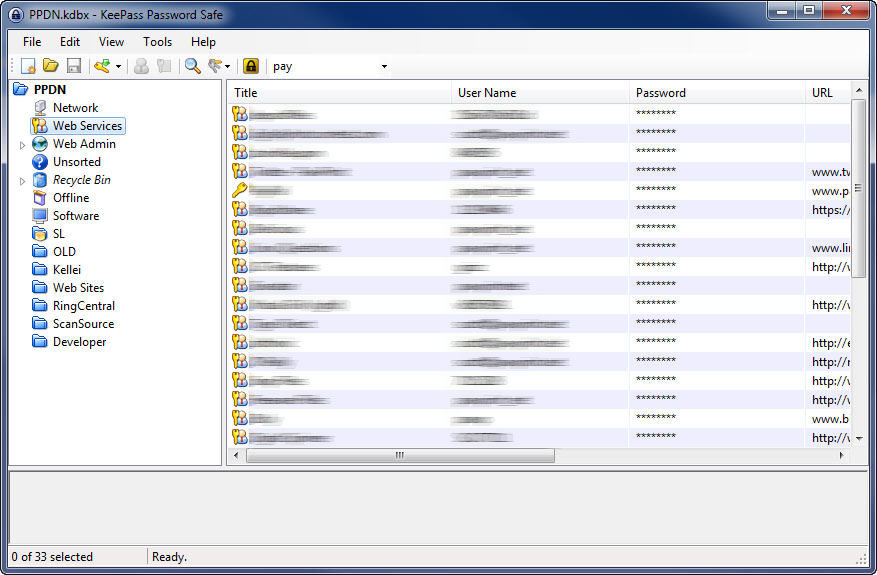This screenshot has height=575, width=877.
Task: Click the vertical scrollbar down arrow
Action: (x=859, y=439)
